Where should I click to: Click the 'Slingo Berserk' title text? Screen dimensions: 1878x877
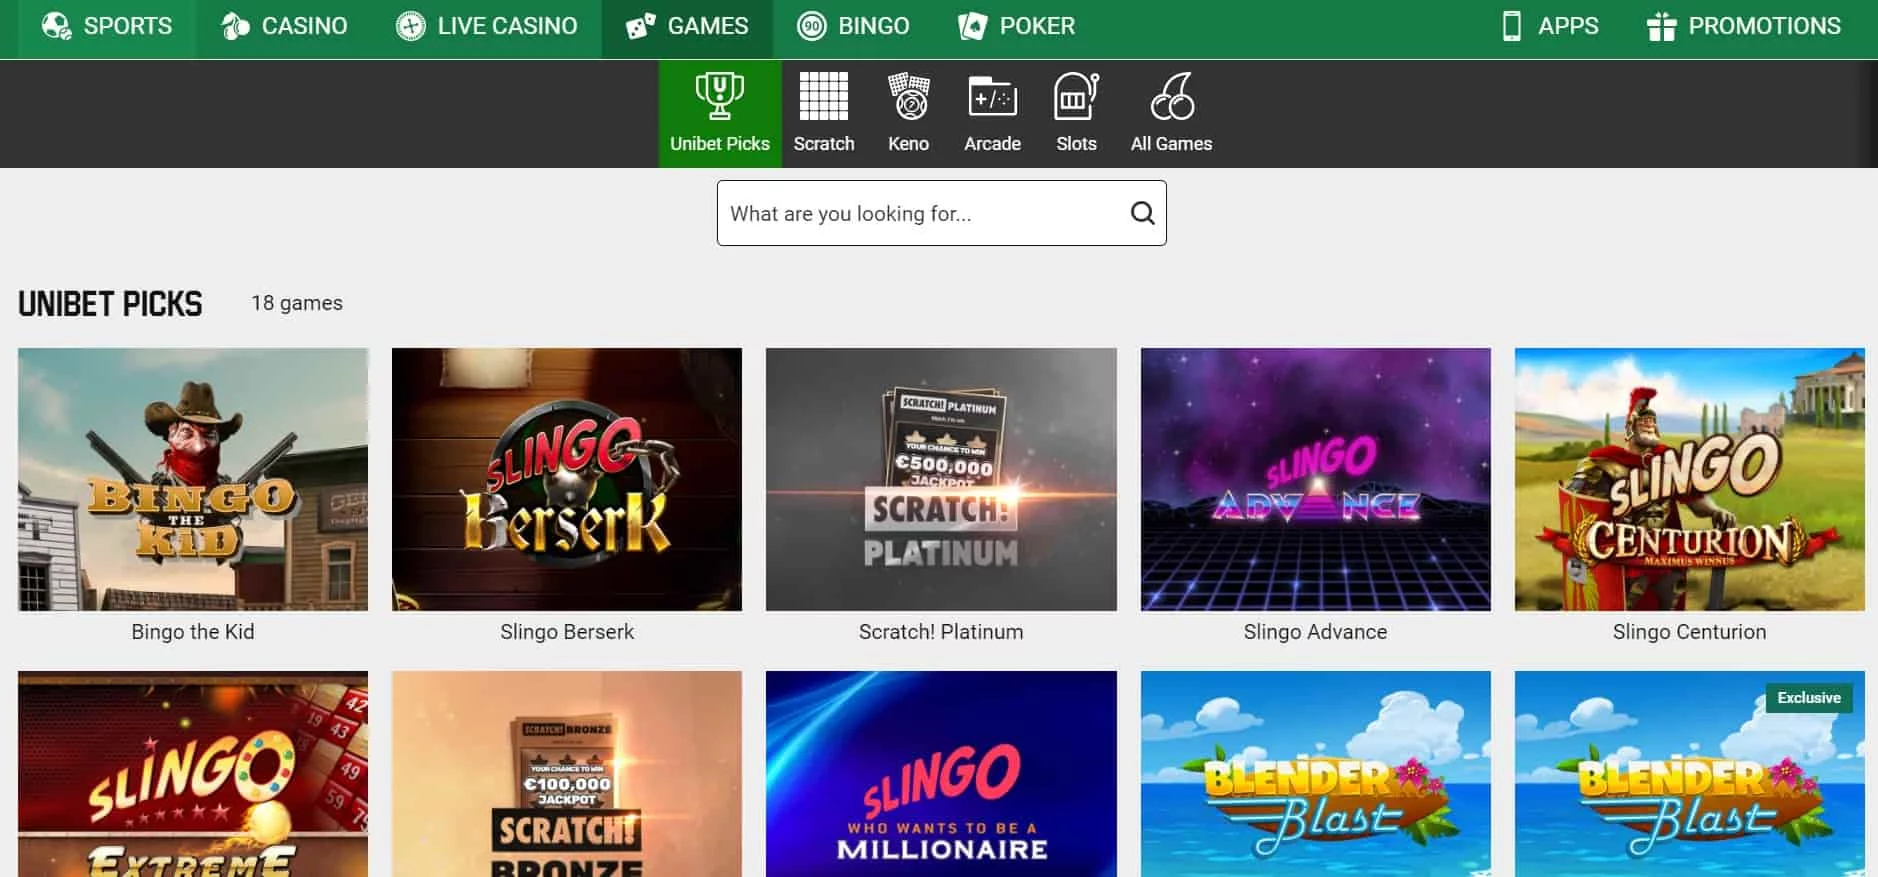(567, 632)
